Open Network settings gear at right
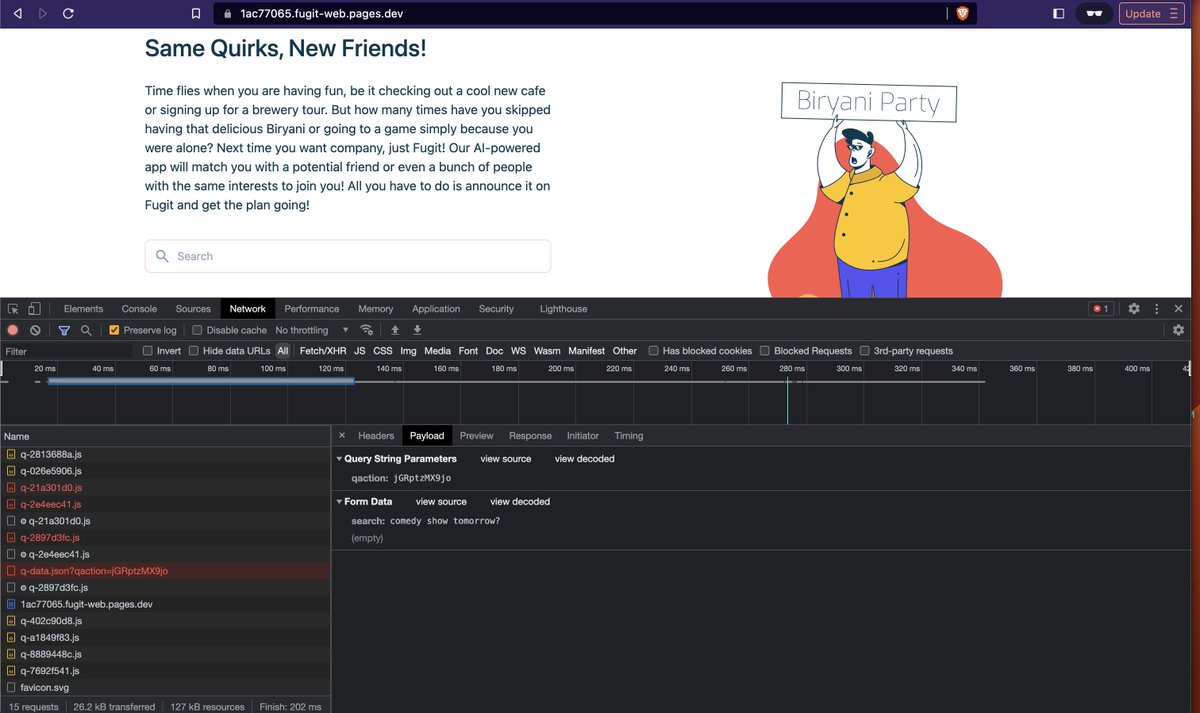The image size is (1200, 713). pyautogui.click(x=1178, y=330)
